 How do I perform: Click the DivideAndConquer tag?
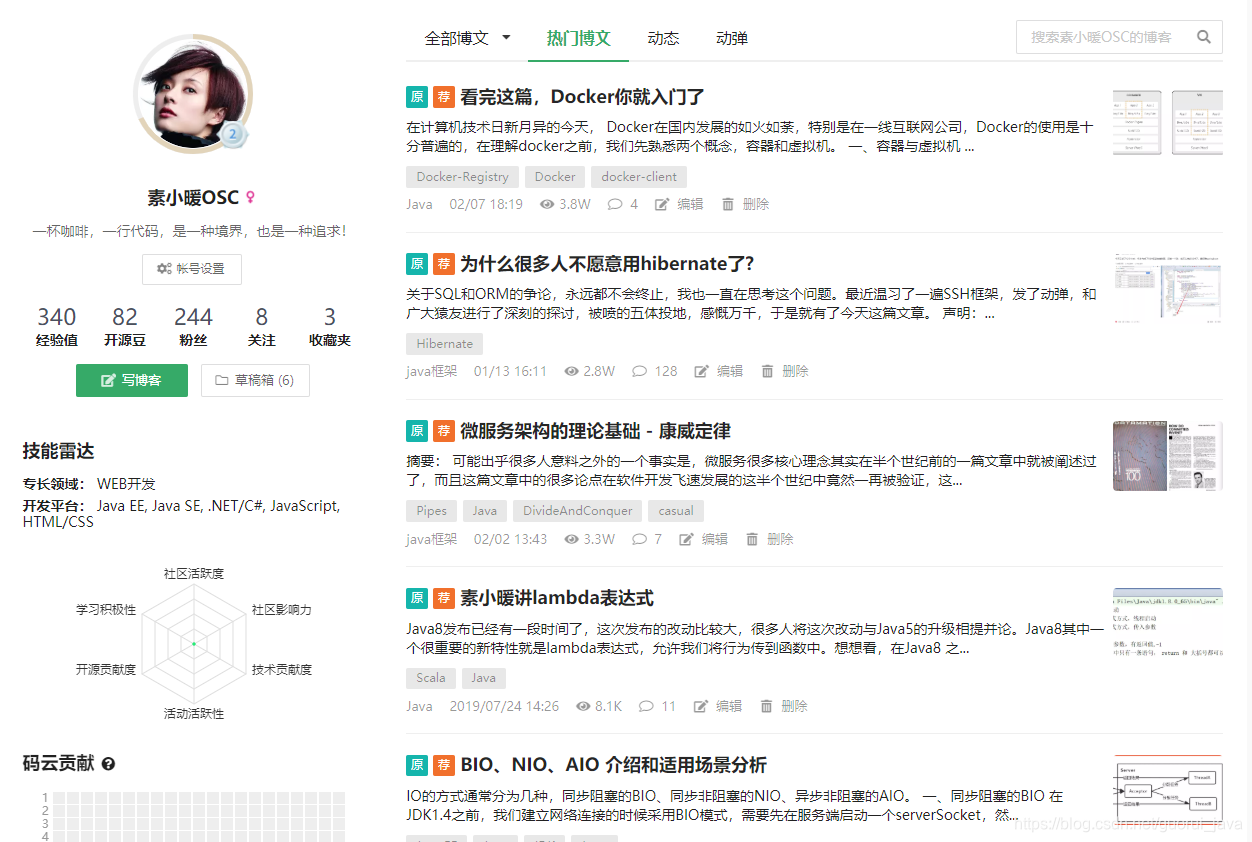pyautogui.click(x=577, y=511)
